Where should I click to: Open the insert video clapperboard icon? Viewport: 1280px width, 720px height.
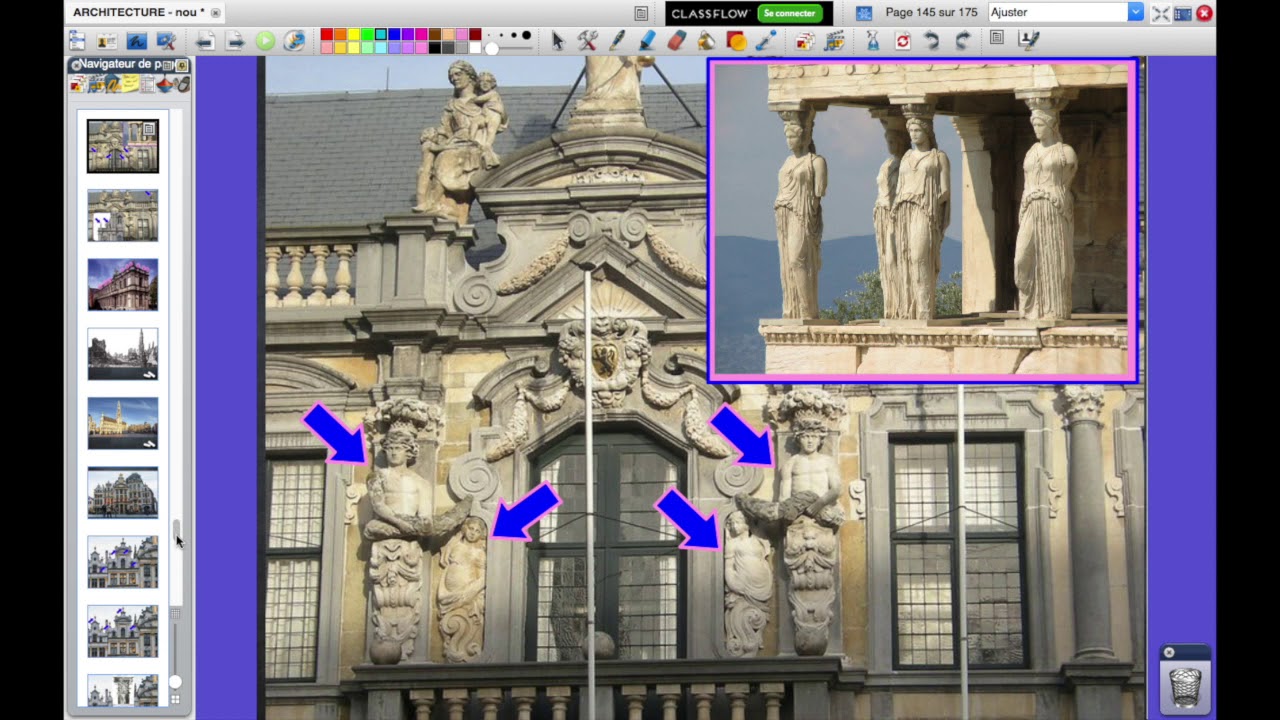[835, 41]
